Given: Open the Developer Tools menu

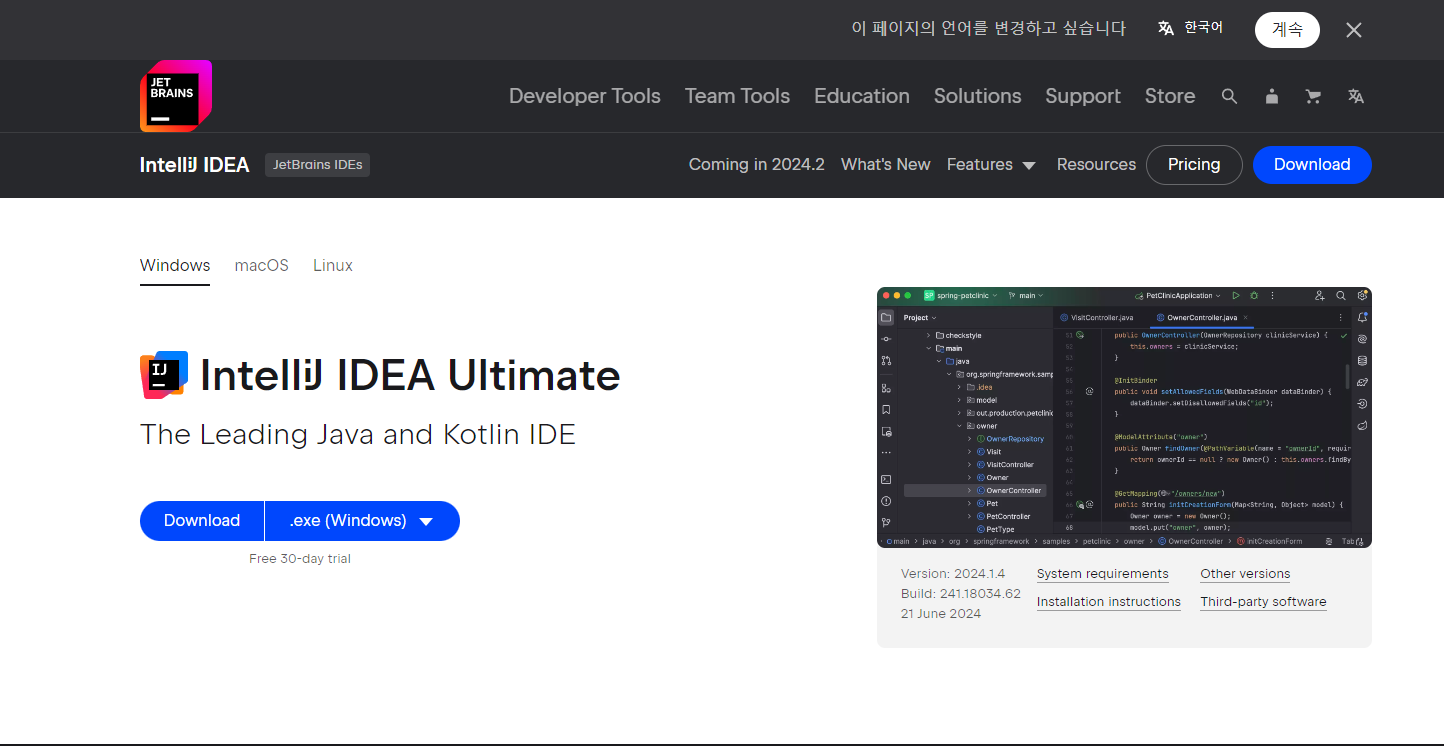Looking at the screenshot, I should pos(584,96).
